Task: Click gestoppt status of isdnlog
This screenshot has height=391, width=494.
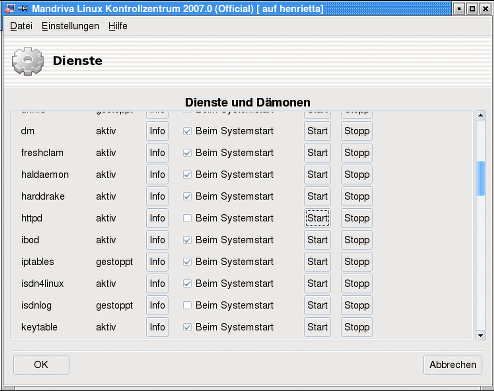Action: click(114, 306)
